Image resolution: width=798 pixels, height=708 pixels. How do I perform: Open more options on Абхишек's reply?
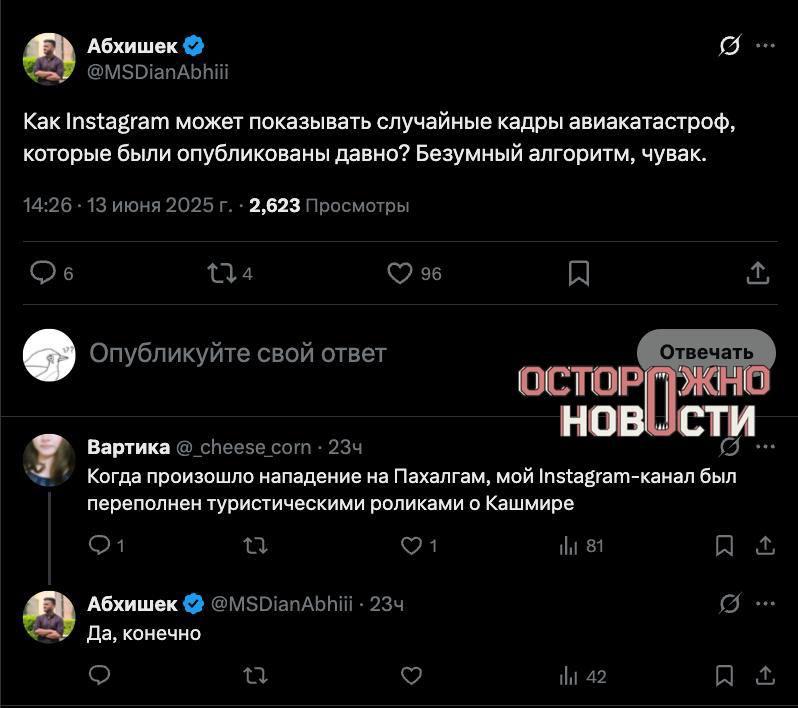765,604
